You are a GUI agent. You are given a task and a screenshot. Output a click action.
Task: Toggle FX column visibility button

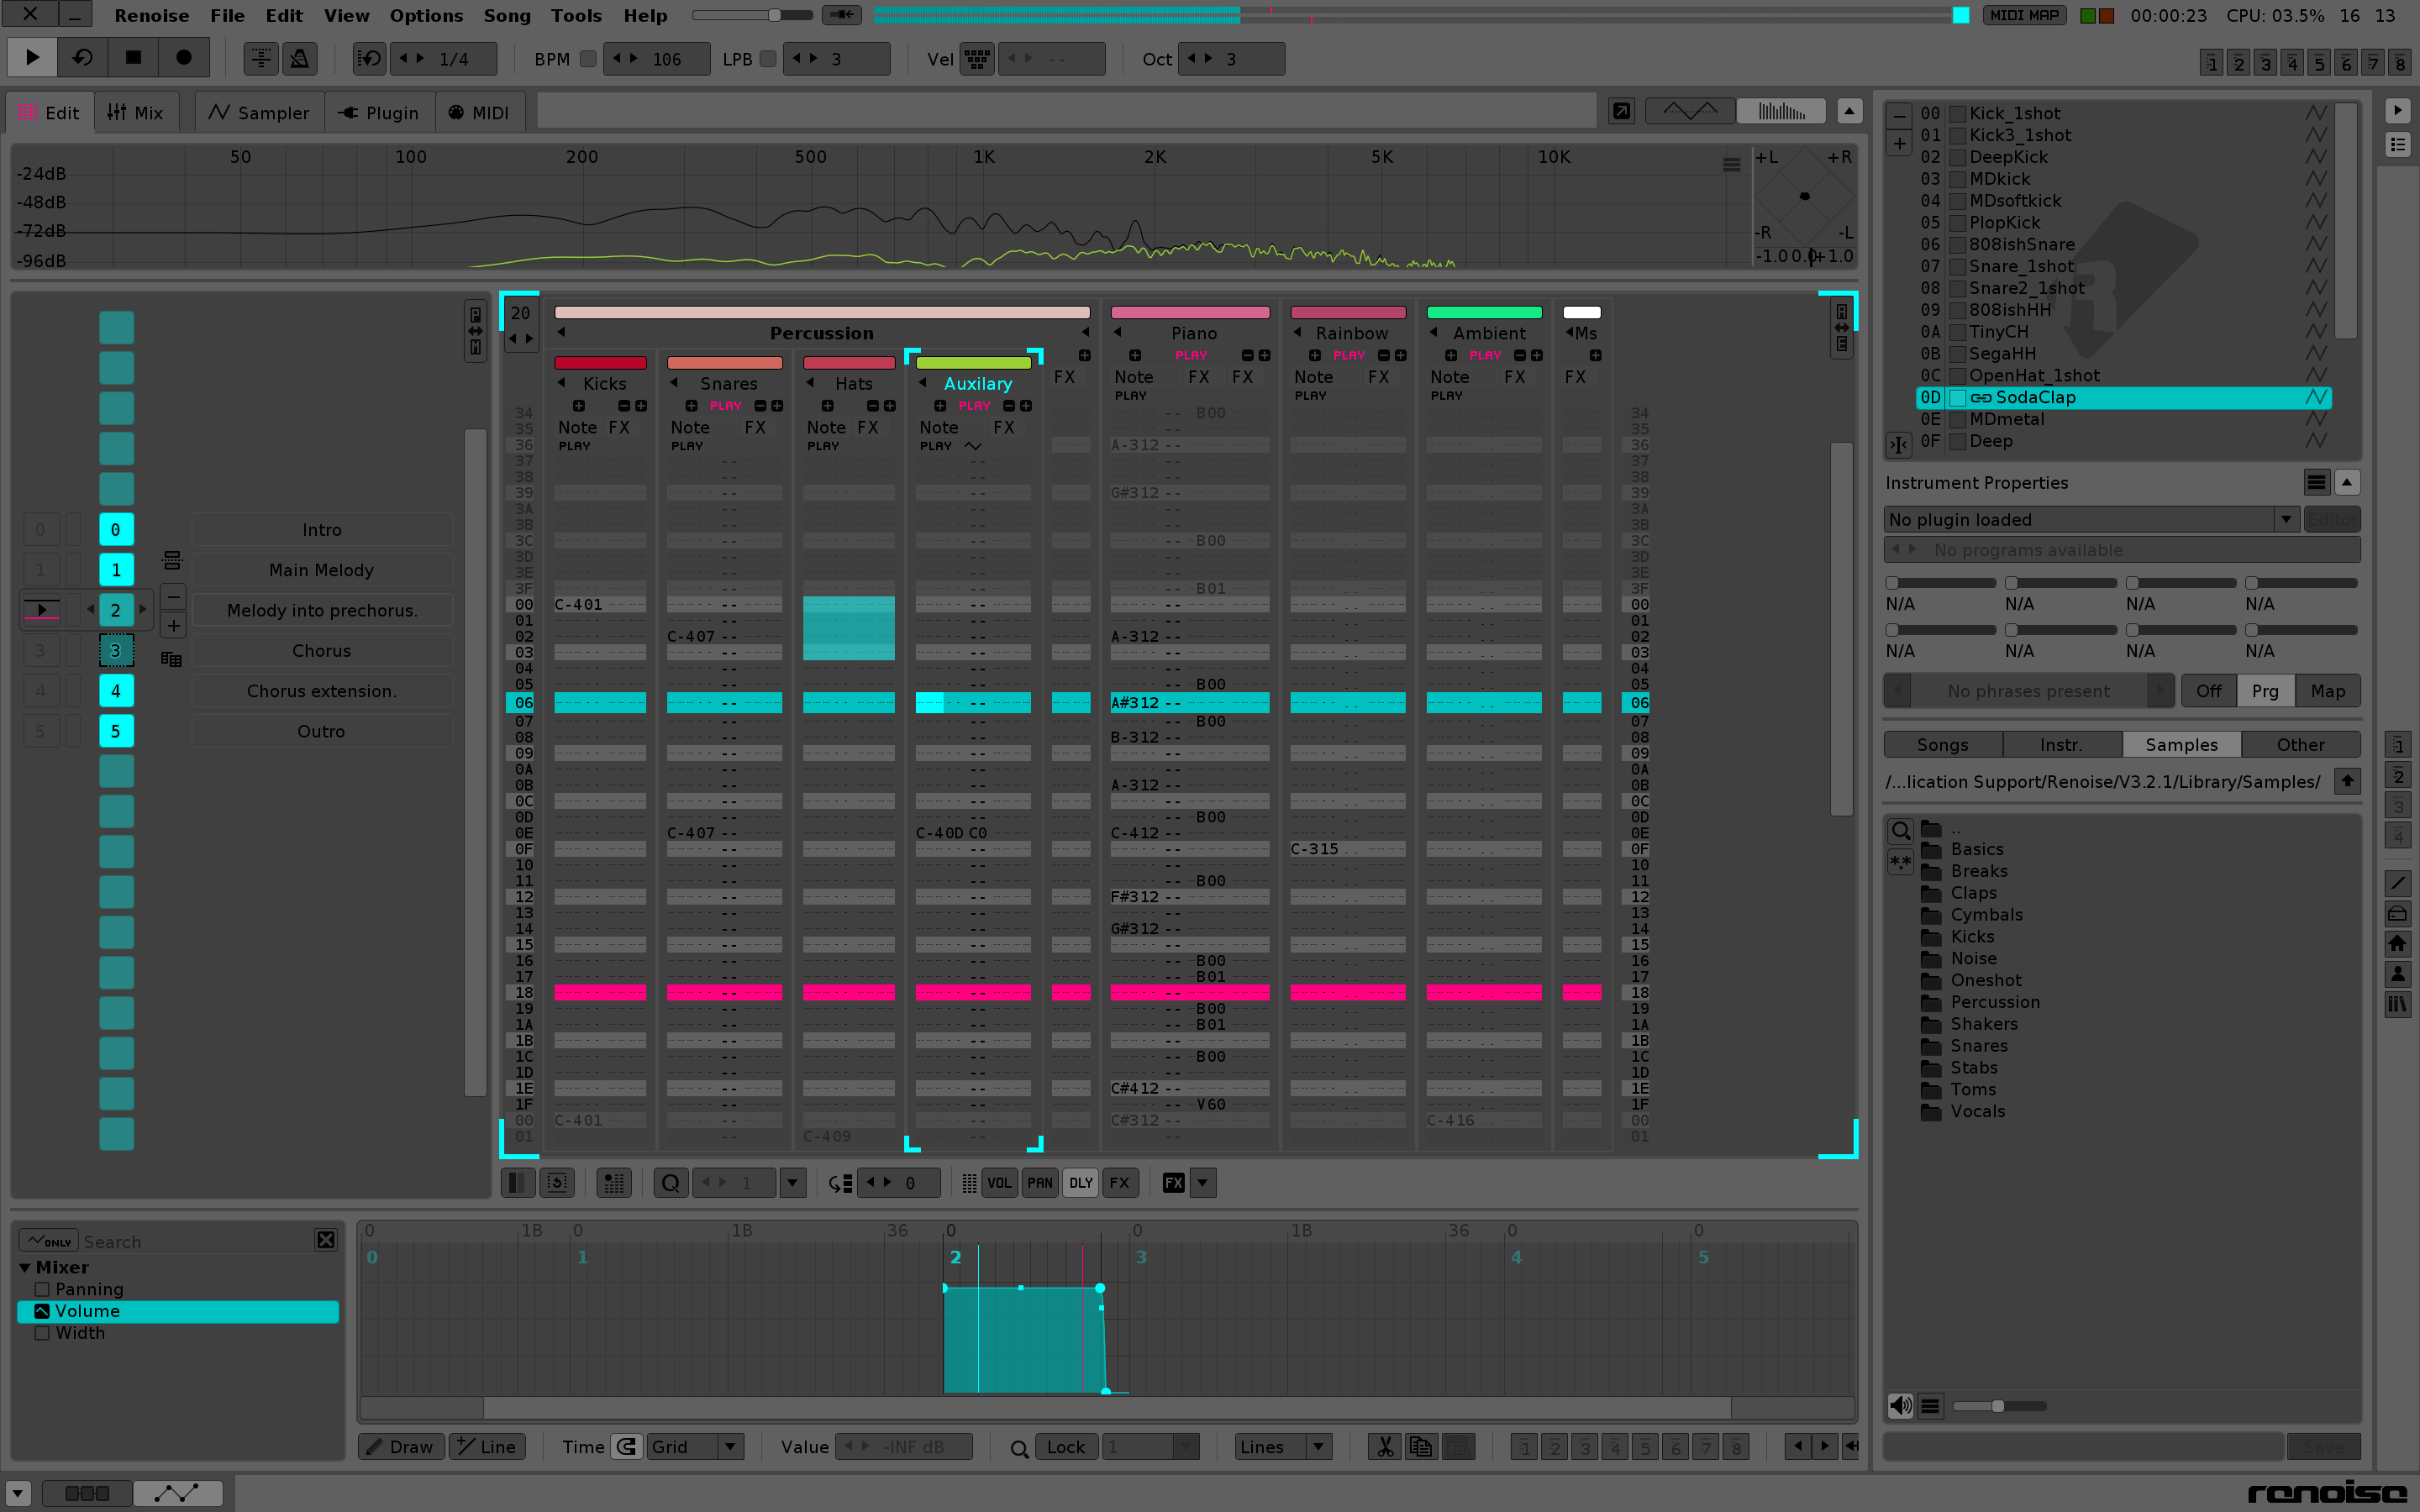coord(1120,1183)
